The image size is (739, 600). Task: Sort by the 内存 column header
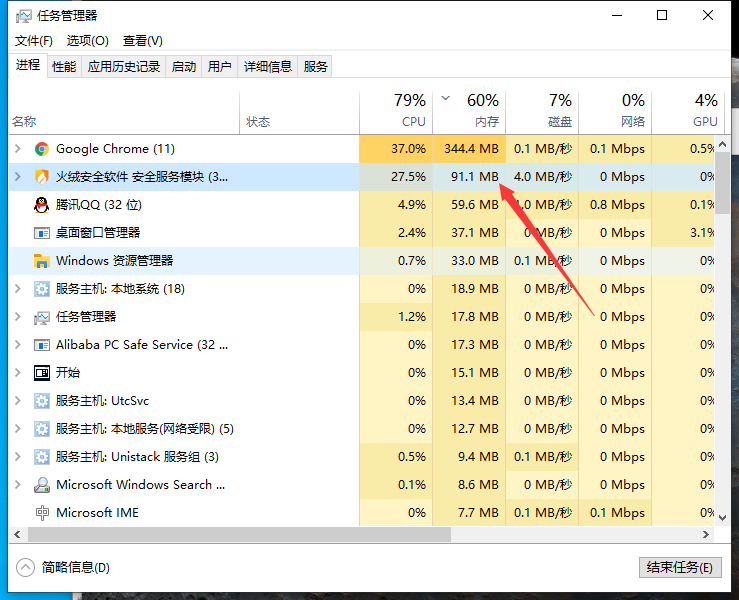point(469,113)
